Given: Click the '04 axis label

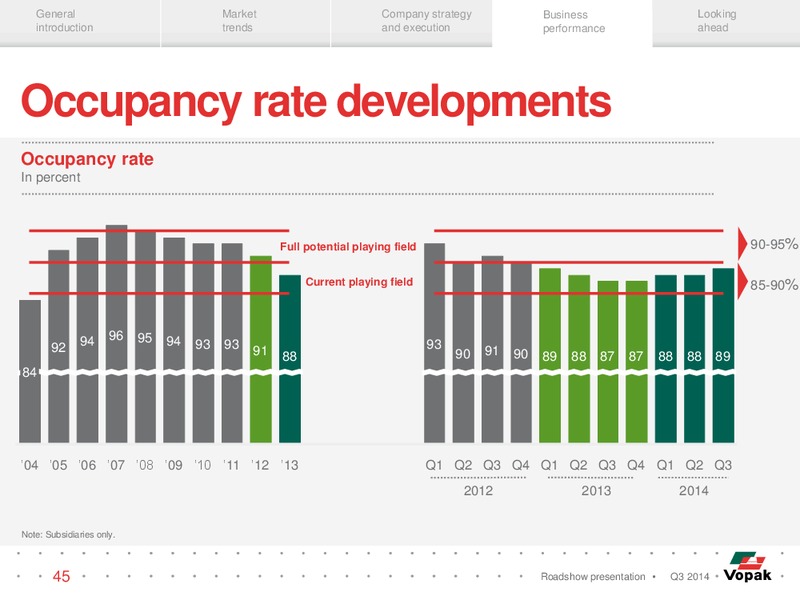Looking at the screenshot, I should 30,465.
